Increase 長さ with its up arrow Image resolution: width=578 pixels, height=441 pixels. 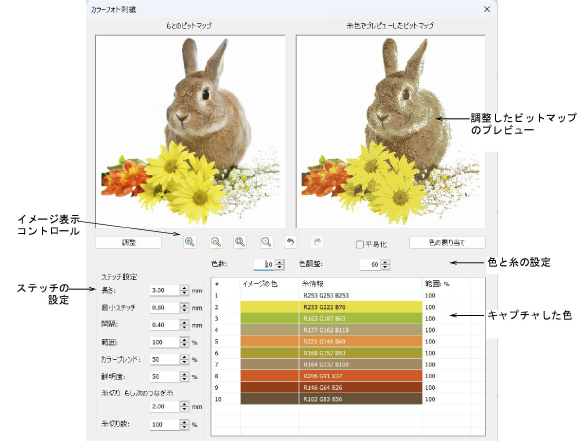point(184,288)
